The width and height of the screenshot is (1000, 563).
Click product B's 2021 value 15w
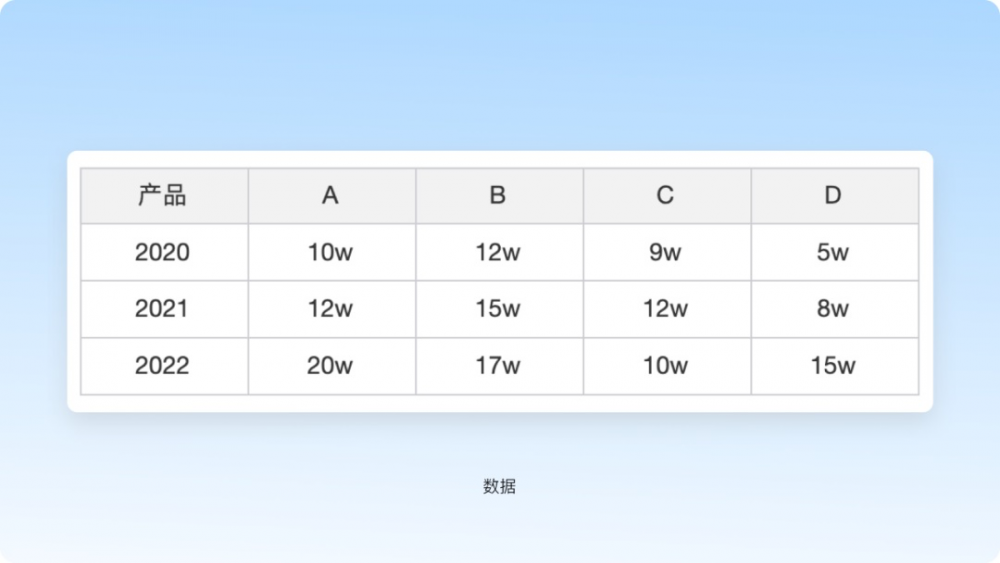(x=498, y=309)
